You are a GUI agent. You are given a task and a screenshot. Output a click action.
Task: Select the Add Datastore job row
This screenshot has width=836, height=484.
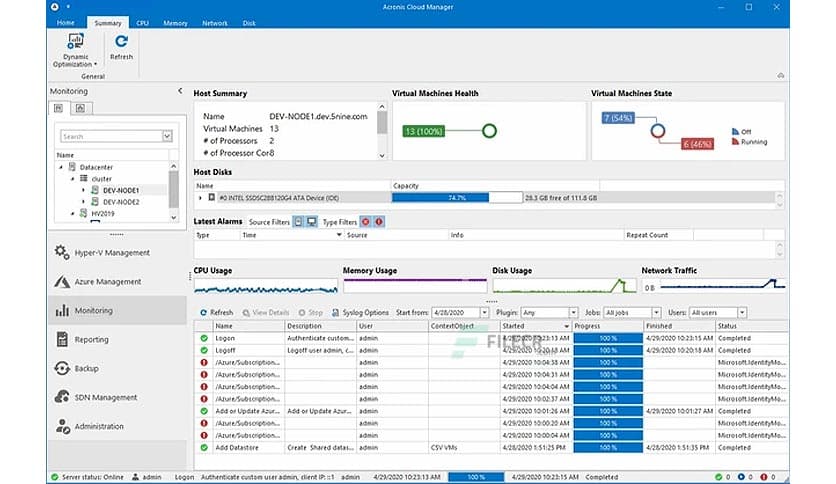pos(491,448)
